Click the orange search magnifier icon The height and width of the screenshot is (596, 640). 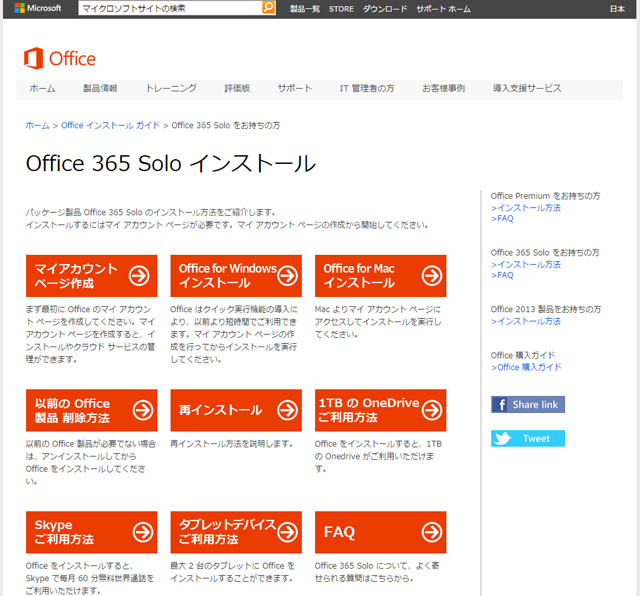click(x=268, y=7)
